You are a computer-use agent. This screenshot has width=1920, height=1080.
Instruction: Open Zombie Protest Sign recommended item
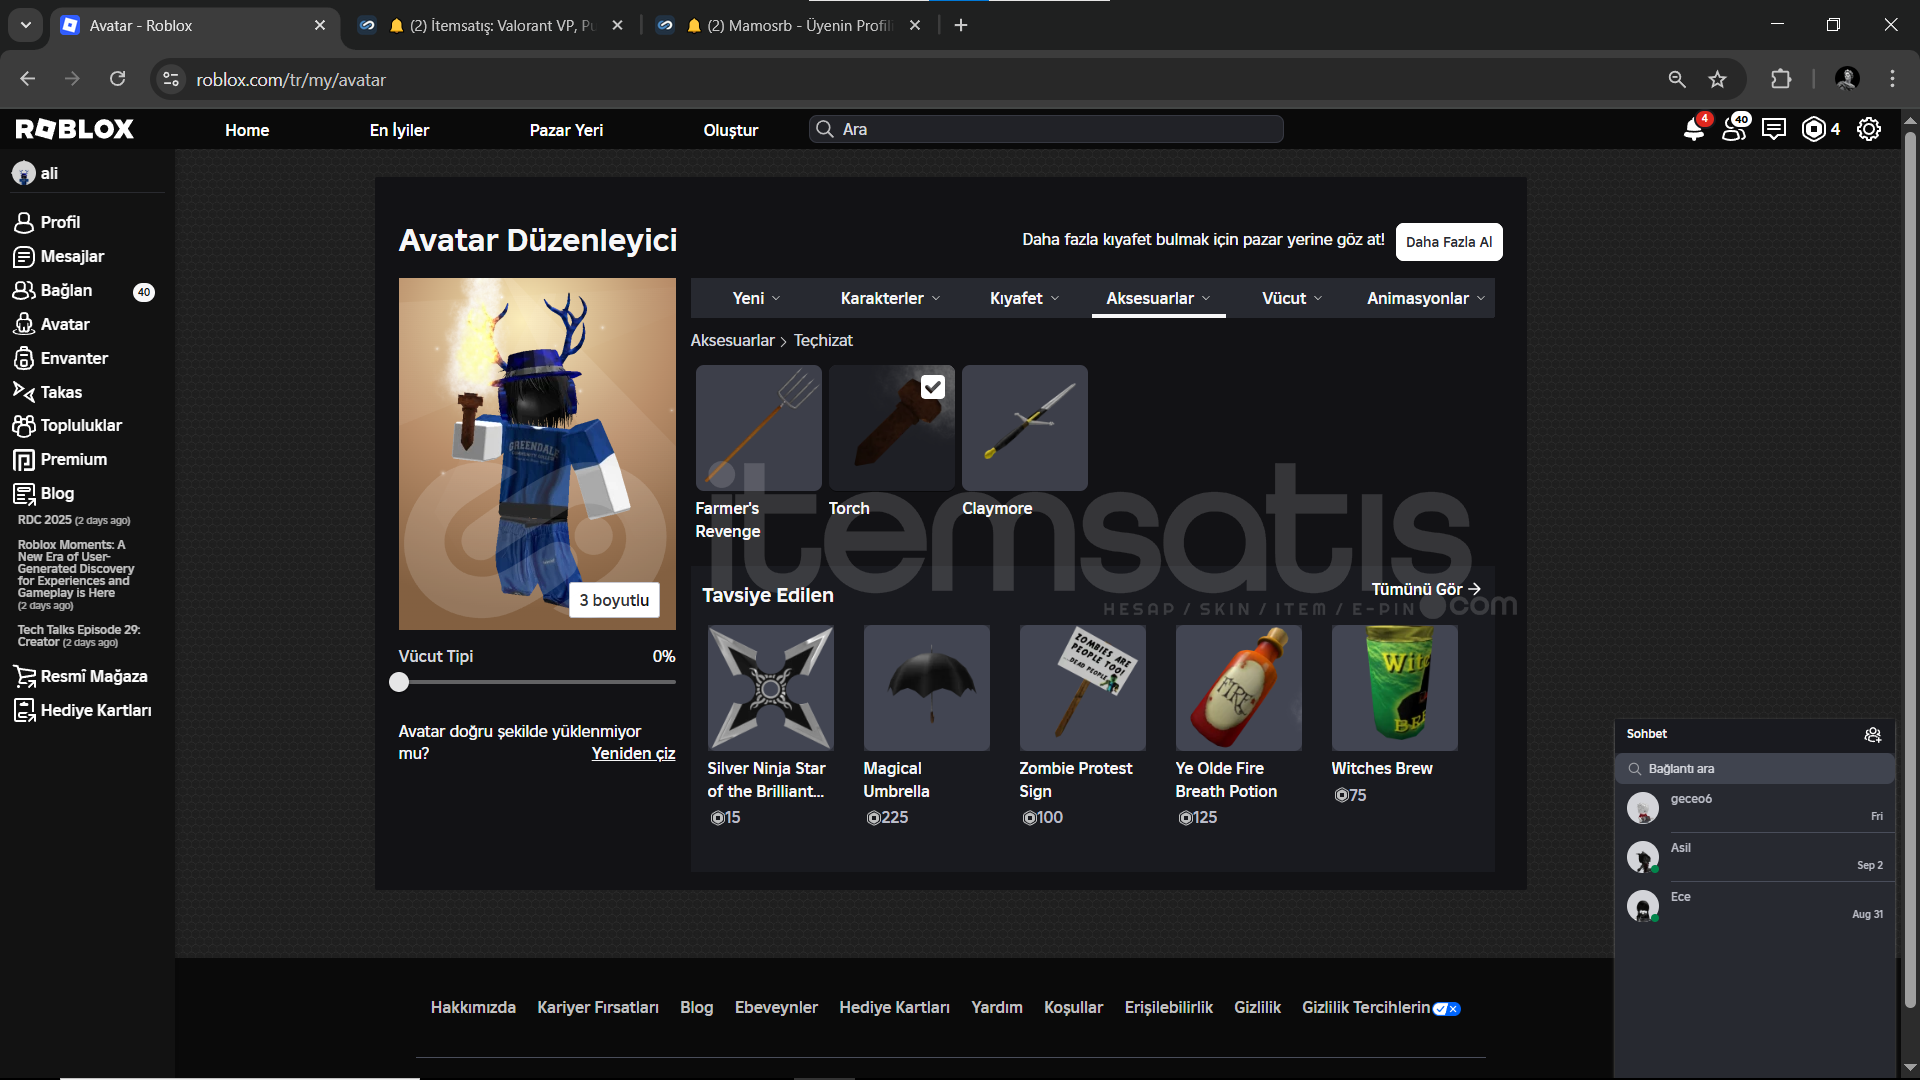[1083, 688]
